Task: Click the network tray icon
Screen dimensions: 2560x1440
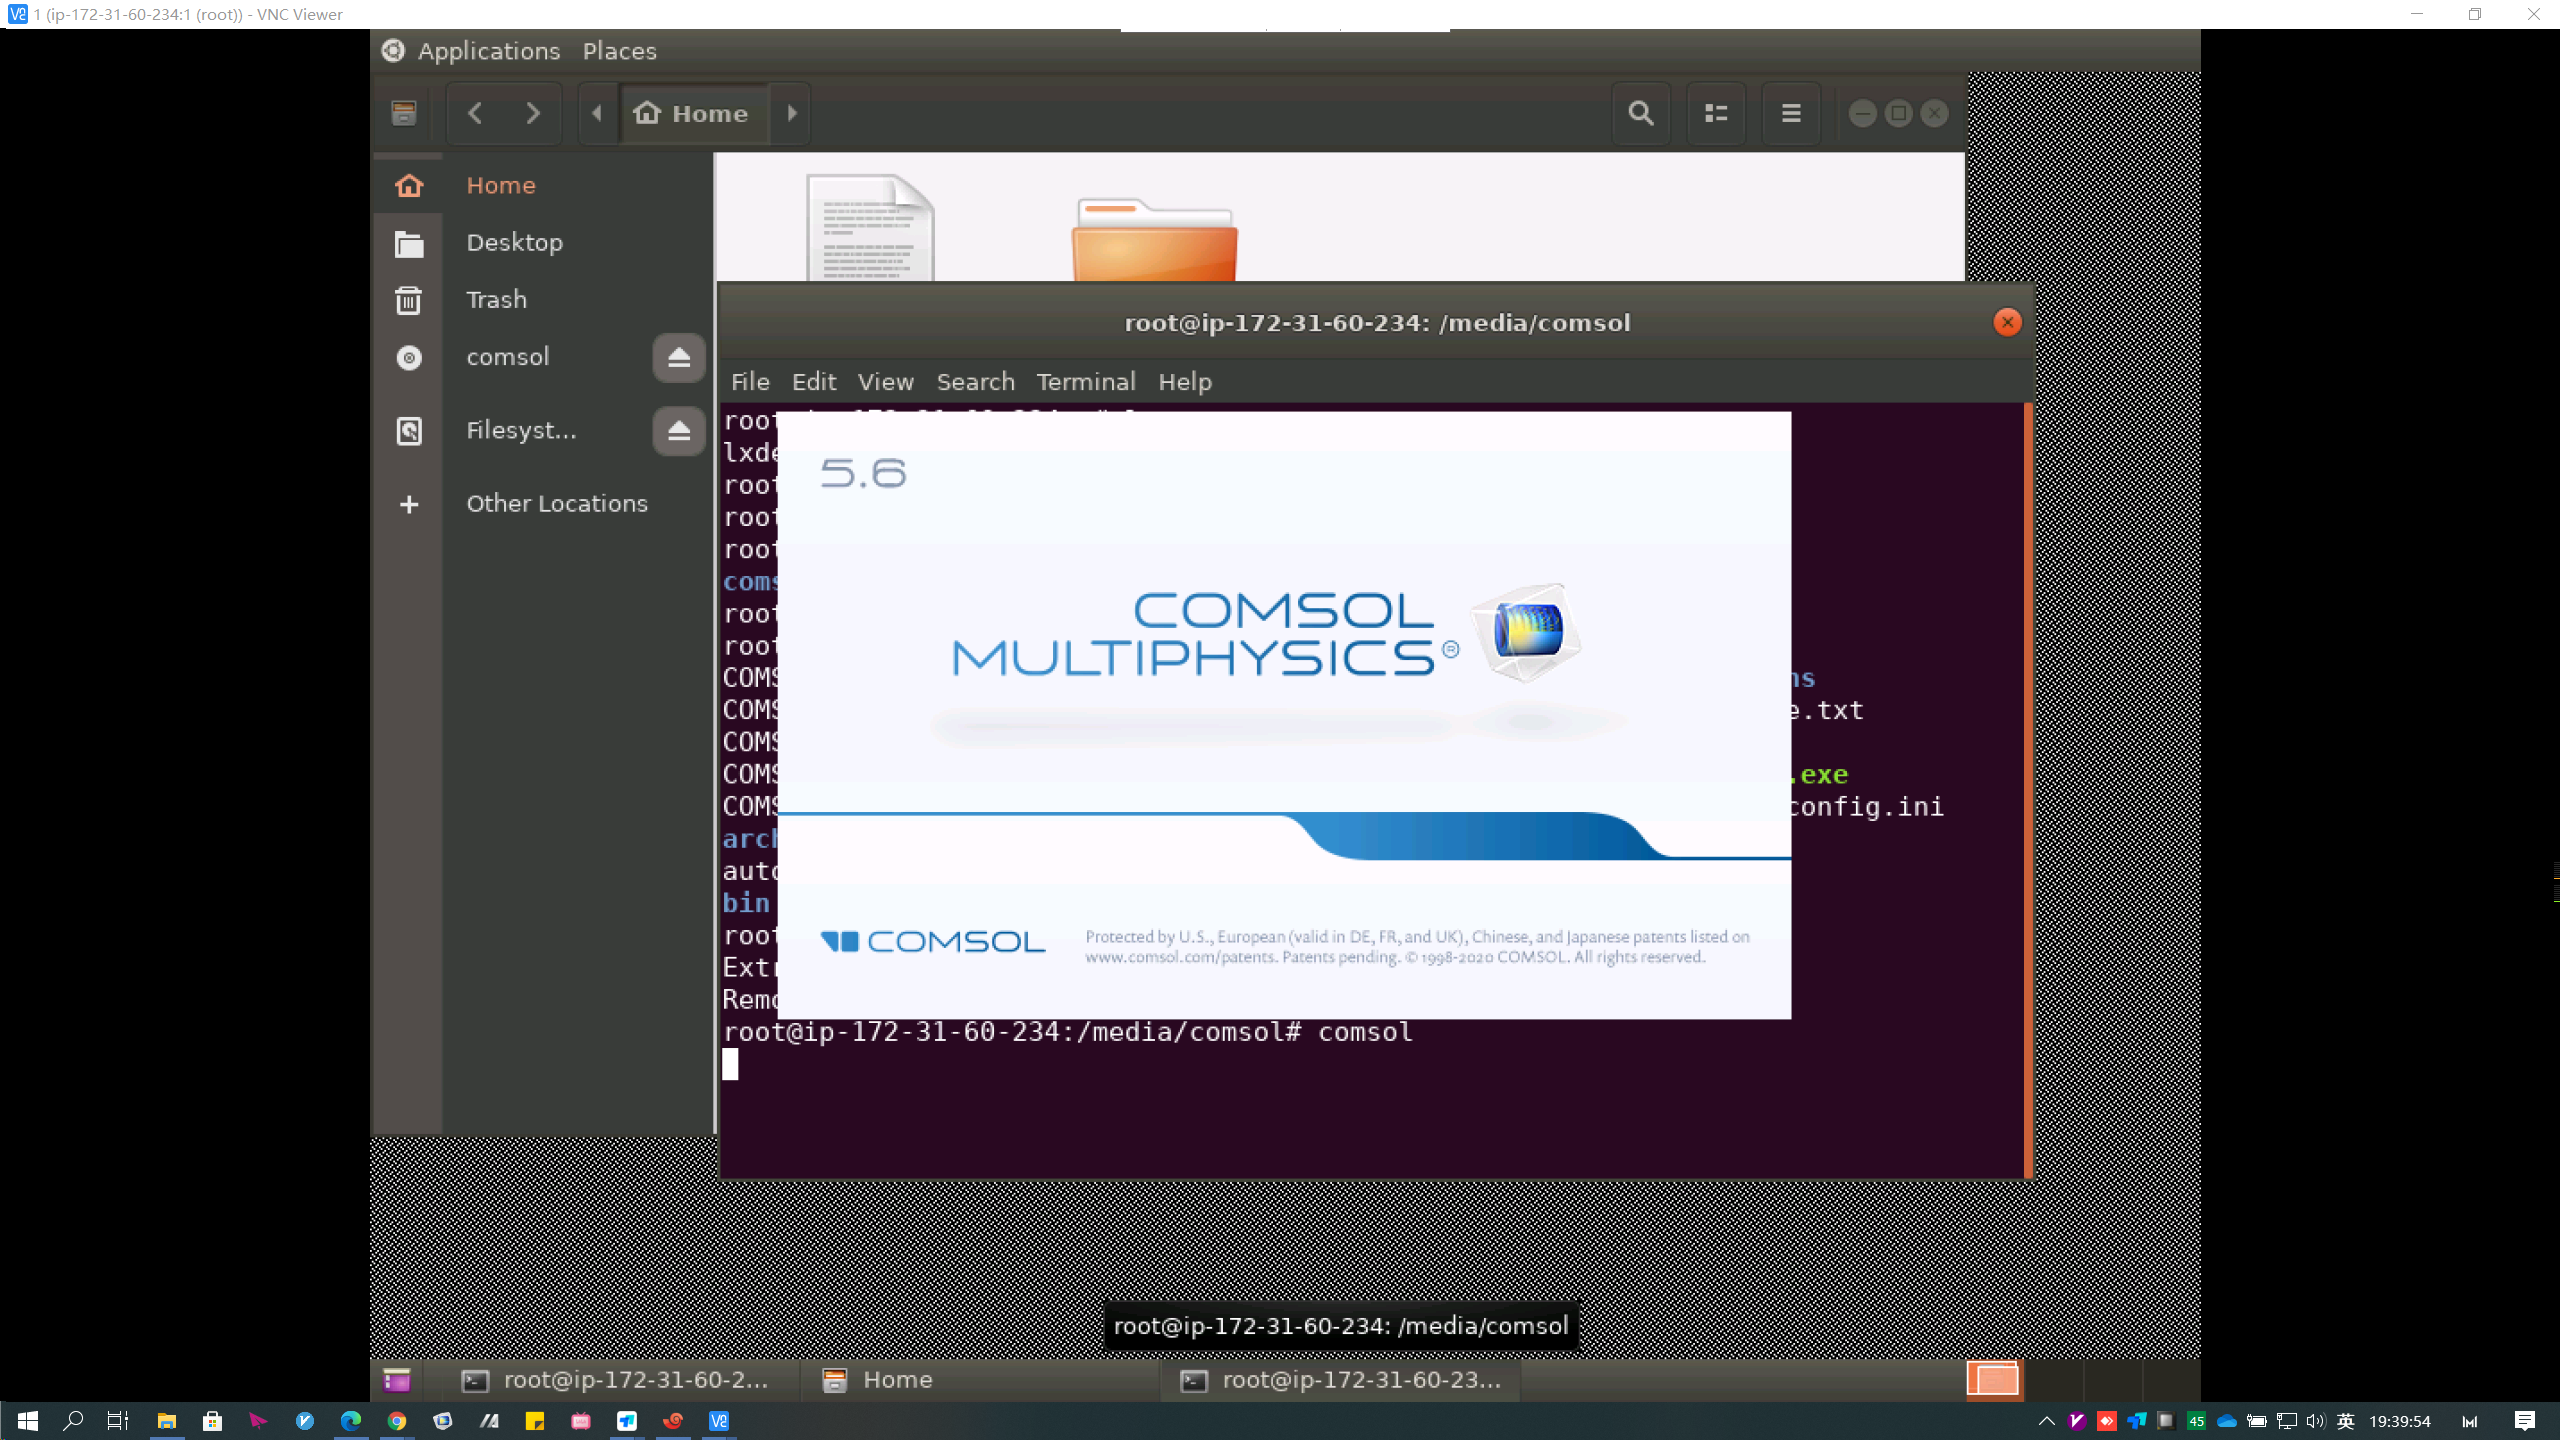Action: (x=2287, y=1421)
